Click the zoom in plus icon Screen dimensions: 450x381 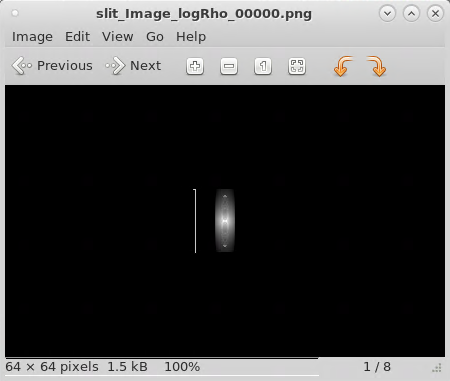click(x=195, y=66)
